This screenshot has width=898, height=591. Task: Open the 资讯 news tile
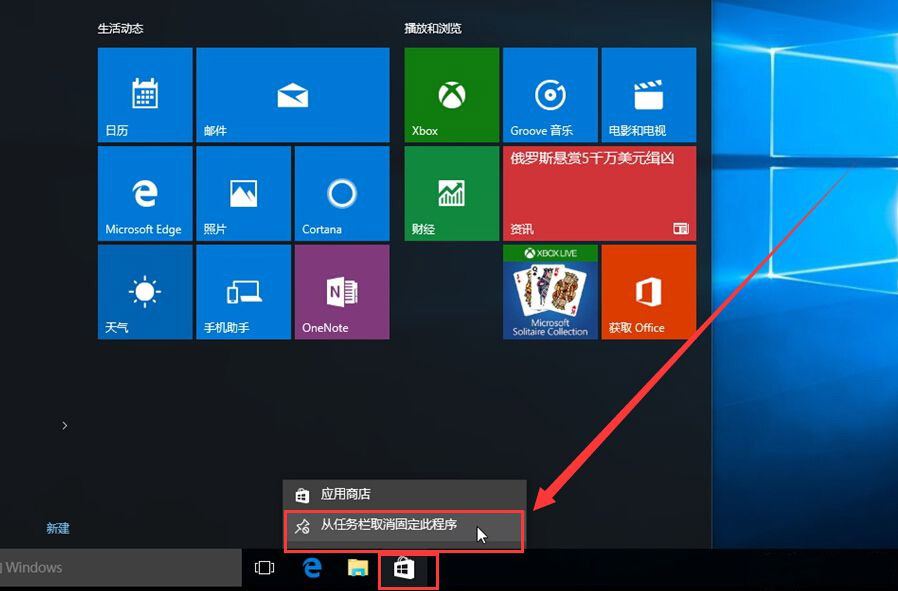click(600, 194)
